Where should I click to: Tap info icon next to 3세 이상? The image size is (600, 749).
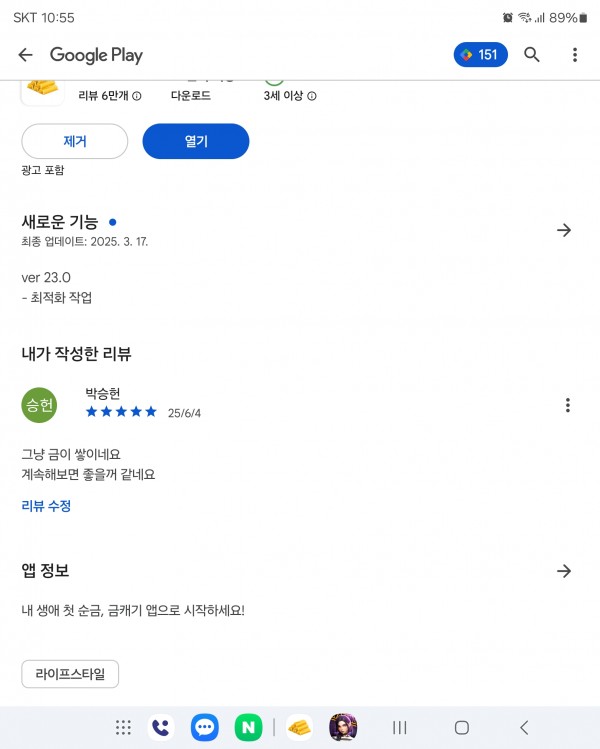click(x=312, y=96)
